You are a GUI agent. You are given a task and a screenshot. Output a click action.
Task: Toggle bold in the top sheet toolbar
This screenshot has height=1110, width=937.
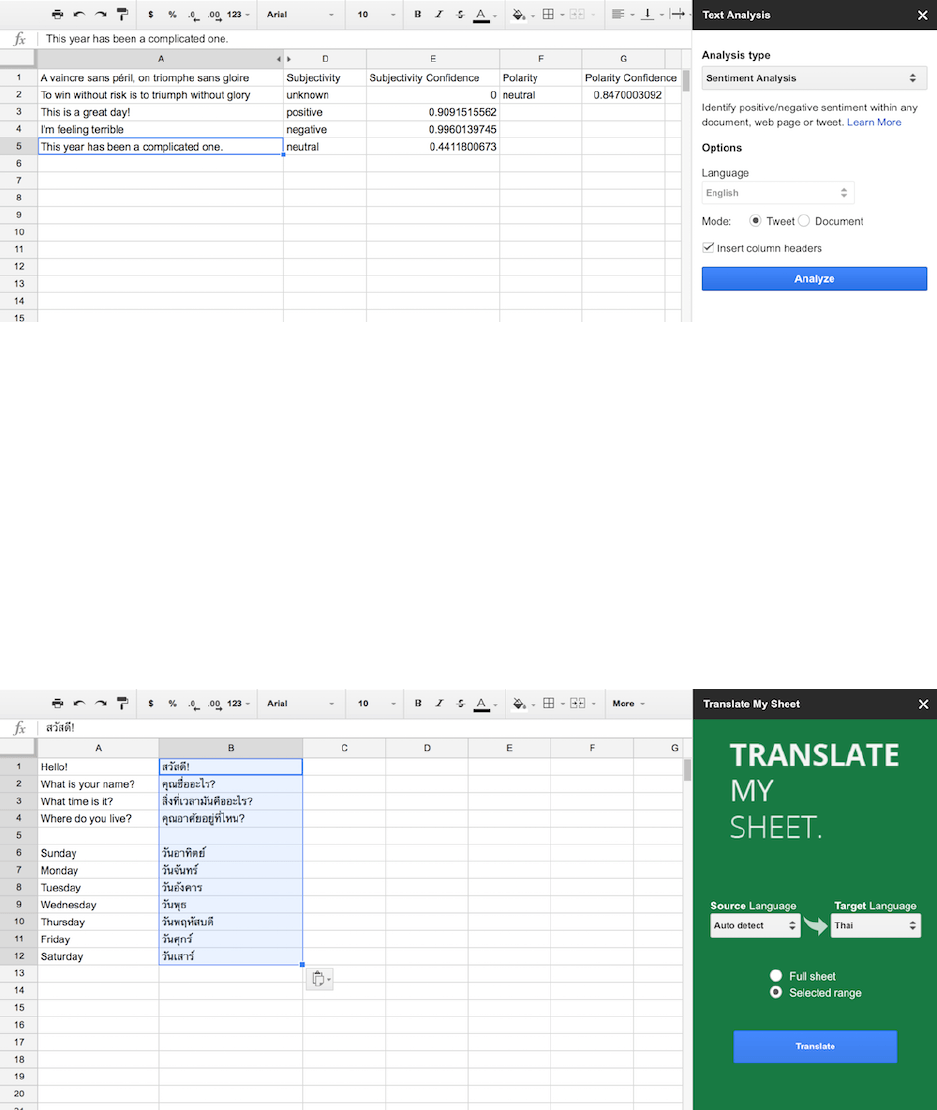point(418,14)
